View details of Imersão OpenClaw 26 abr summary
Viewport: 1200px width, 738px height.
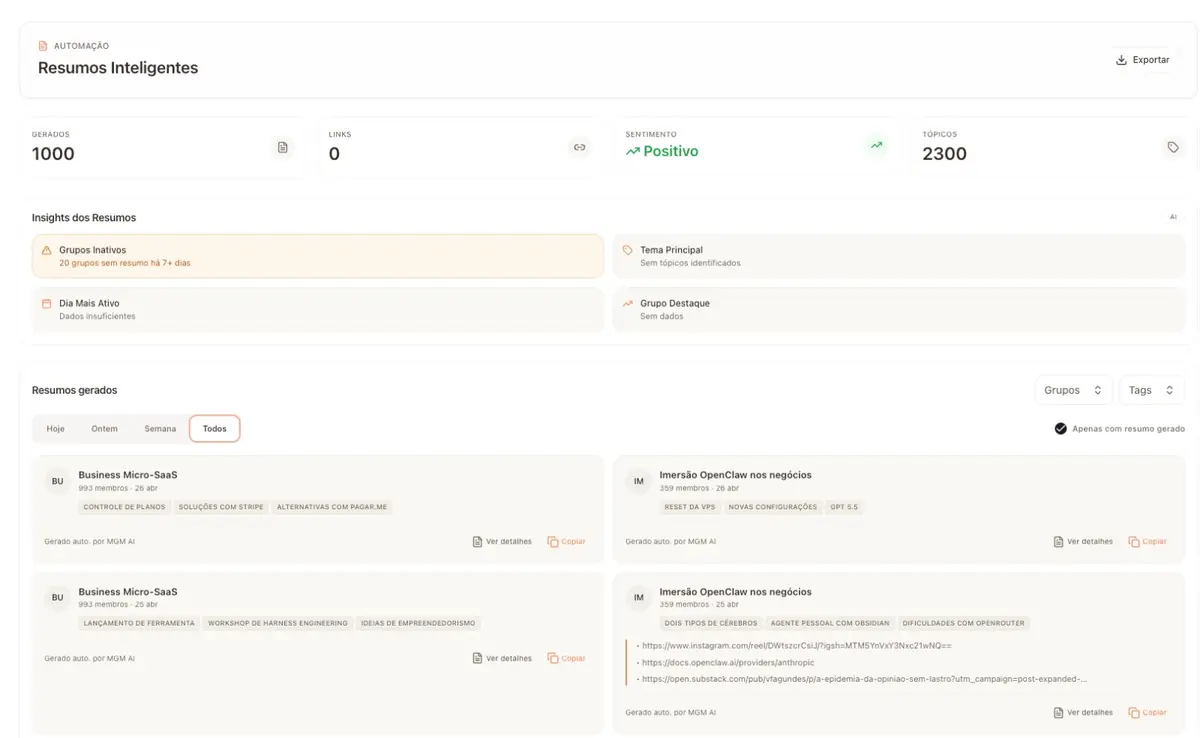pos(1083,542)
